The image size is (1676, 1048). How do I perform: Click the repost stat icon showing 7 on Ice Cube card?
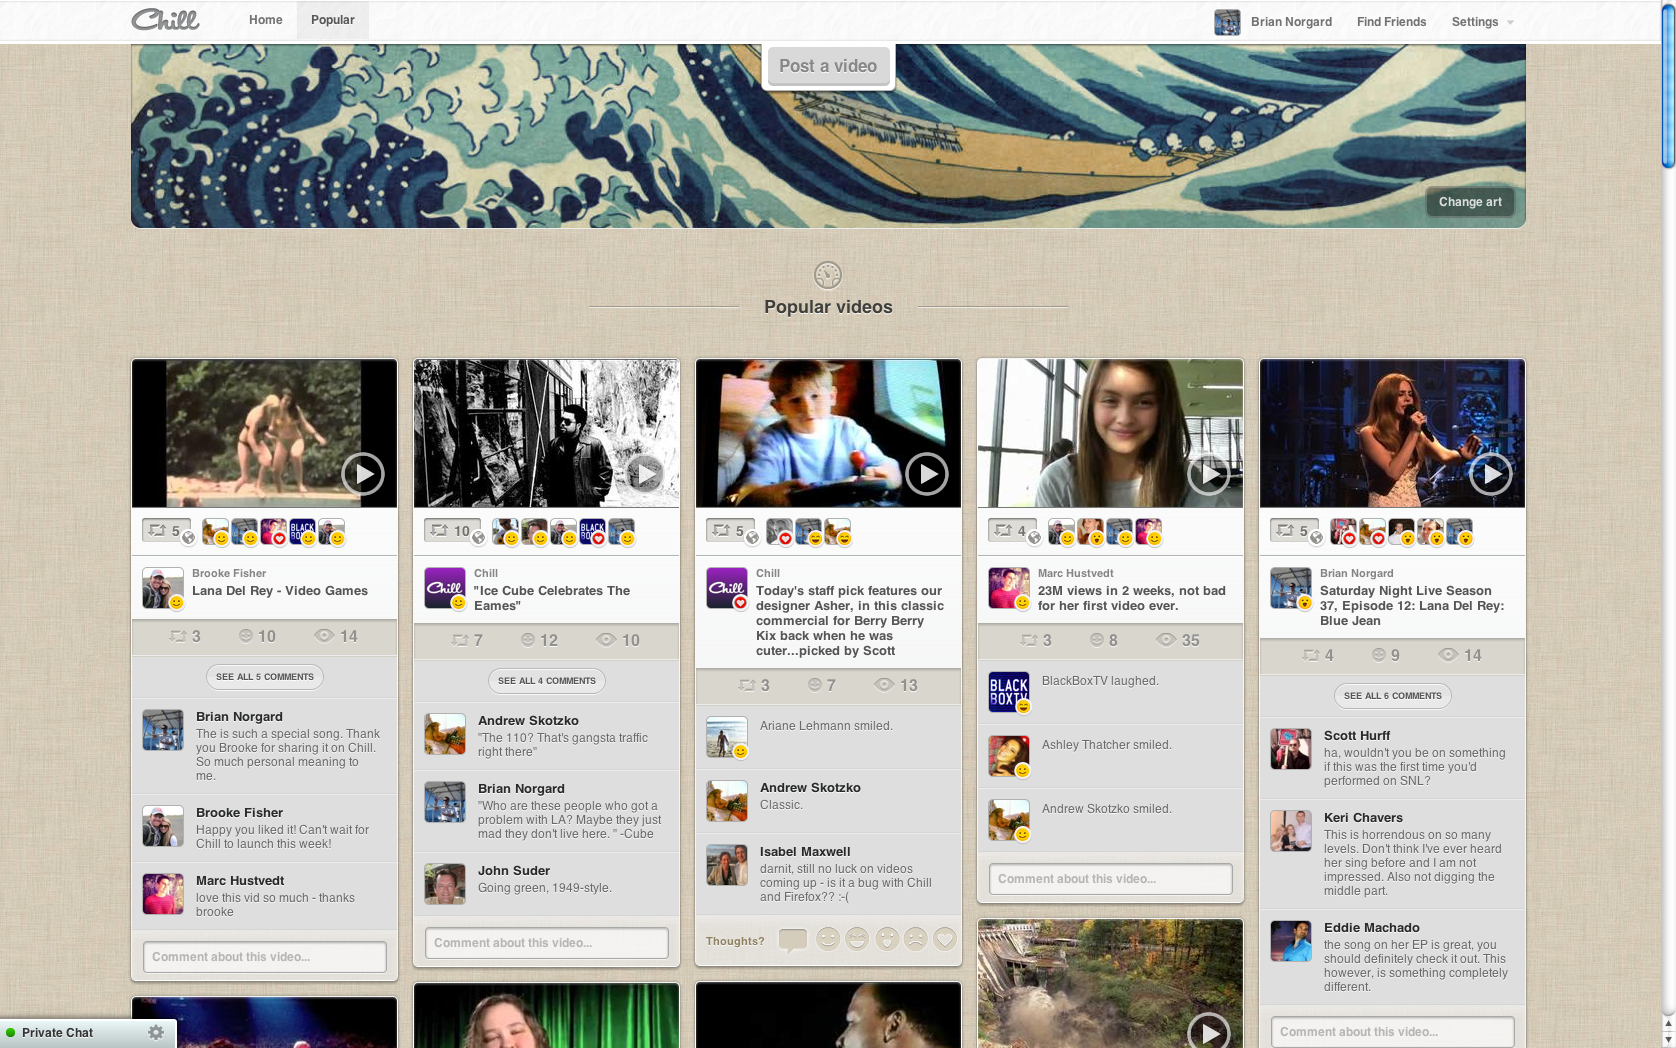point(460,640)
